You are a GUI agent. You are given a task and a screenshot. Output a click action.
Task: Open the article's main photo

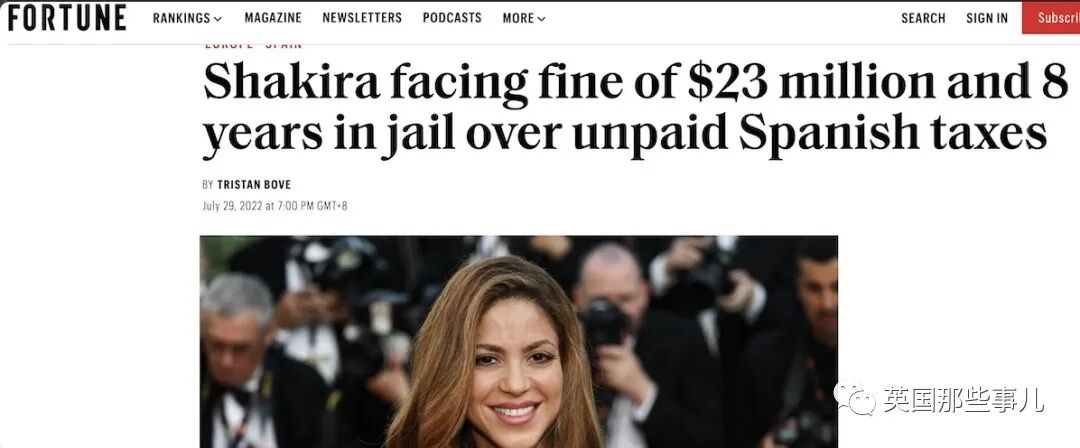519,342
